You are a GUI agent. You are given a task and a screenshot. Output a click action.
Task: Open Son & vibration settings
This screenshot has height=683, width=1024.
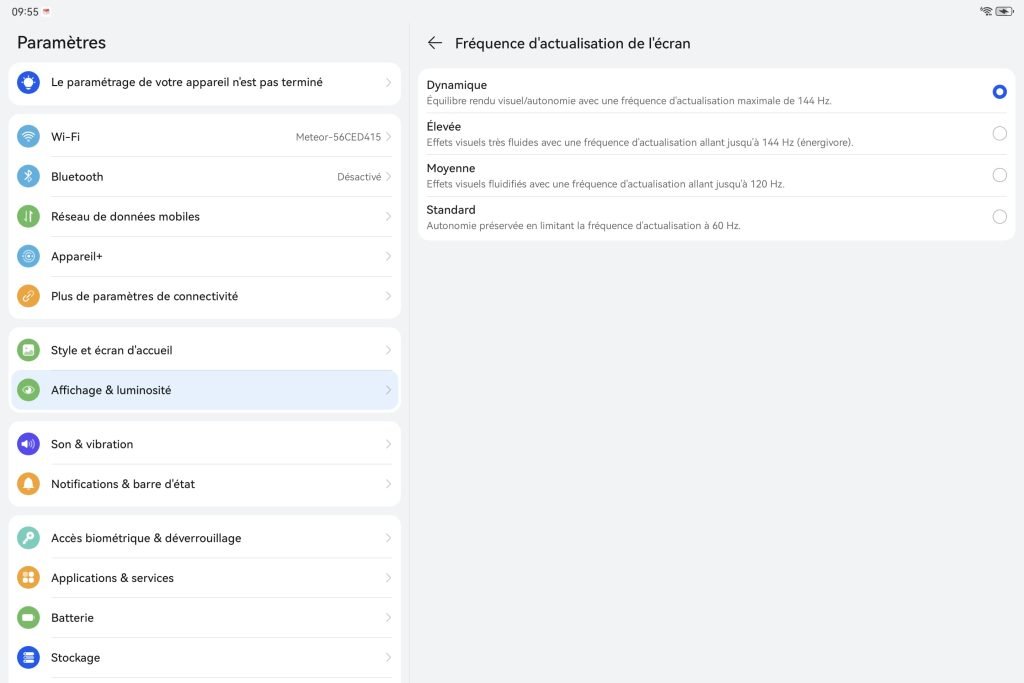pos(204,444)
